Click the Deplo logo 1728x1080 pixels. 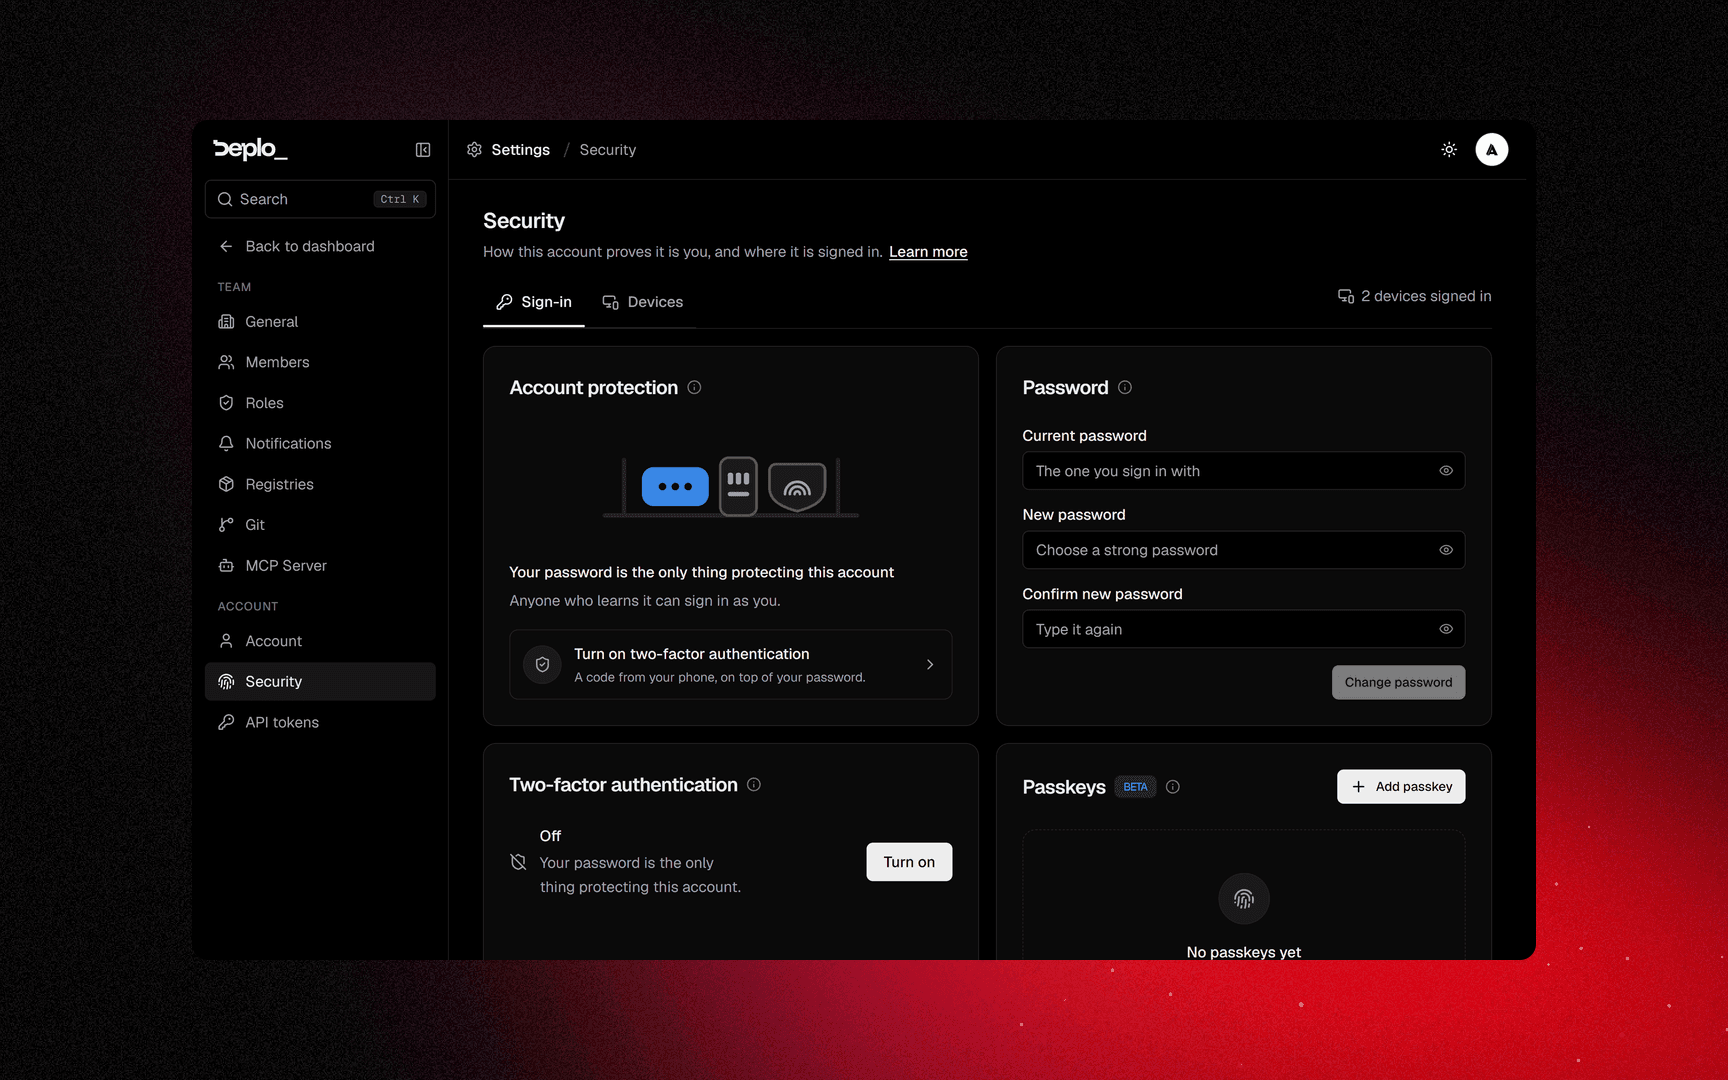pos(250,149)
